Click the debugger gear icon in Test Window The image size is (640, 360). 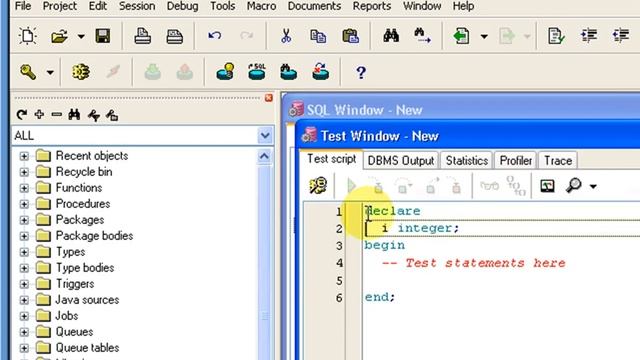point(318,186)
